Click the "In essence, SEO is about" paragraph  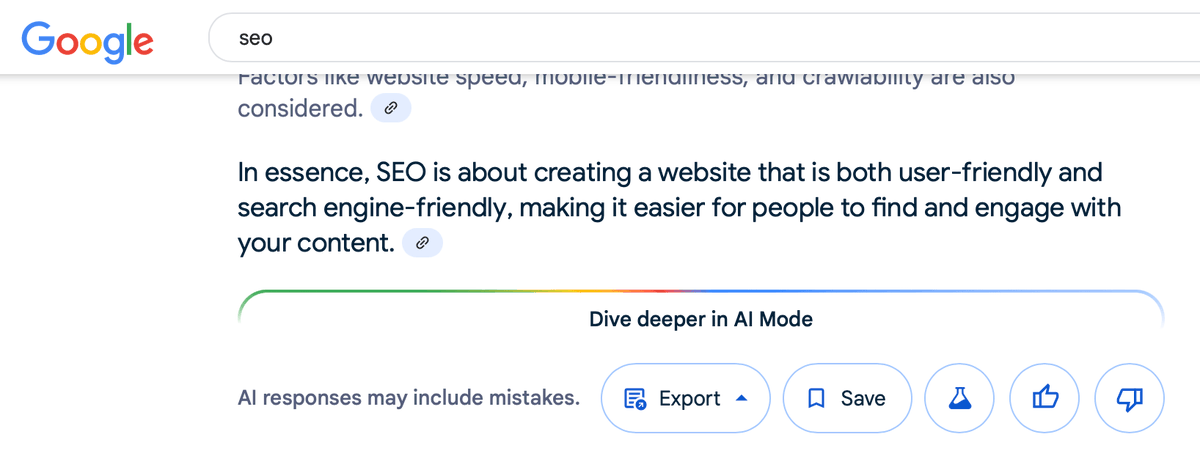tap(680, 207)
